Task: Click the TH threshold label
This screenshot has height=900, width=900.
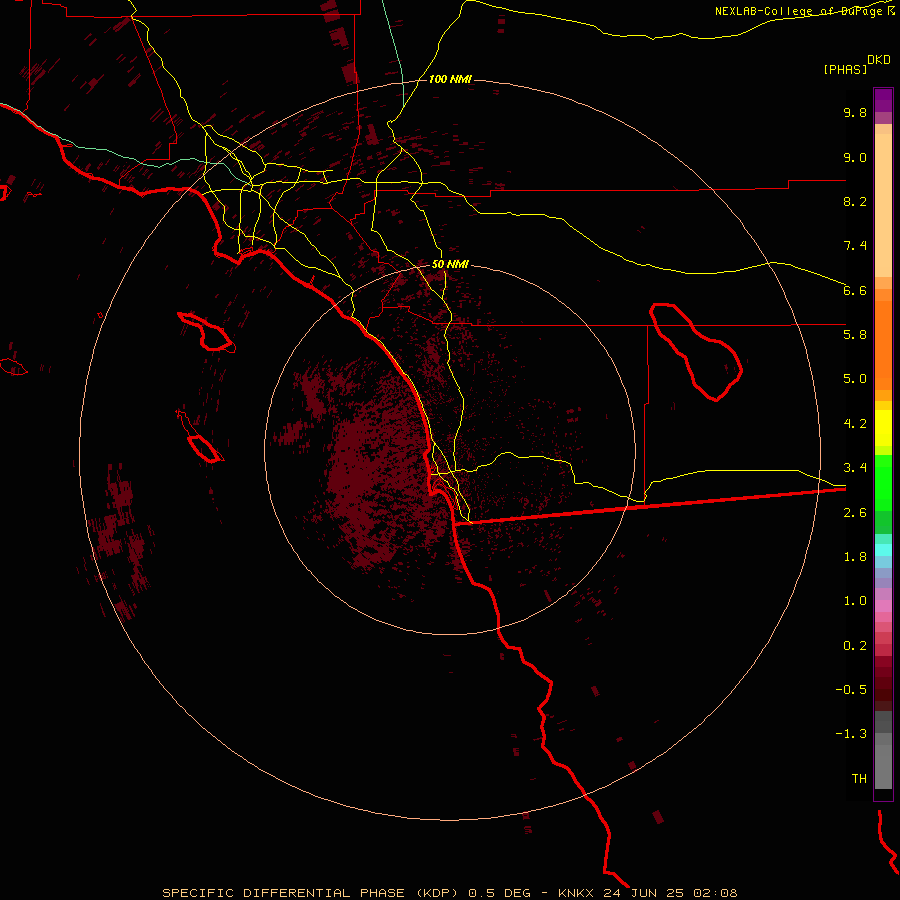Action: (x=859, y=779)
